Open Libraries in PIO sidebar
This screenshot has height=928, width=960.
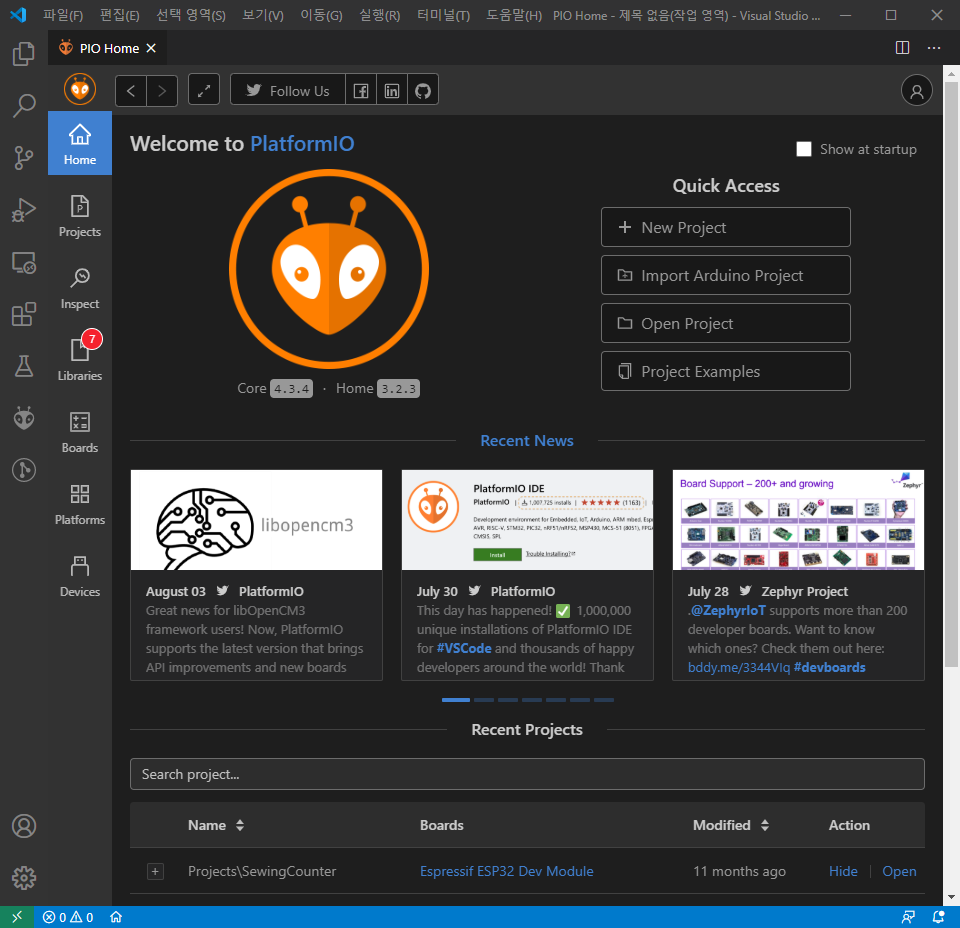tap(80, 359)
